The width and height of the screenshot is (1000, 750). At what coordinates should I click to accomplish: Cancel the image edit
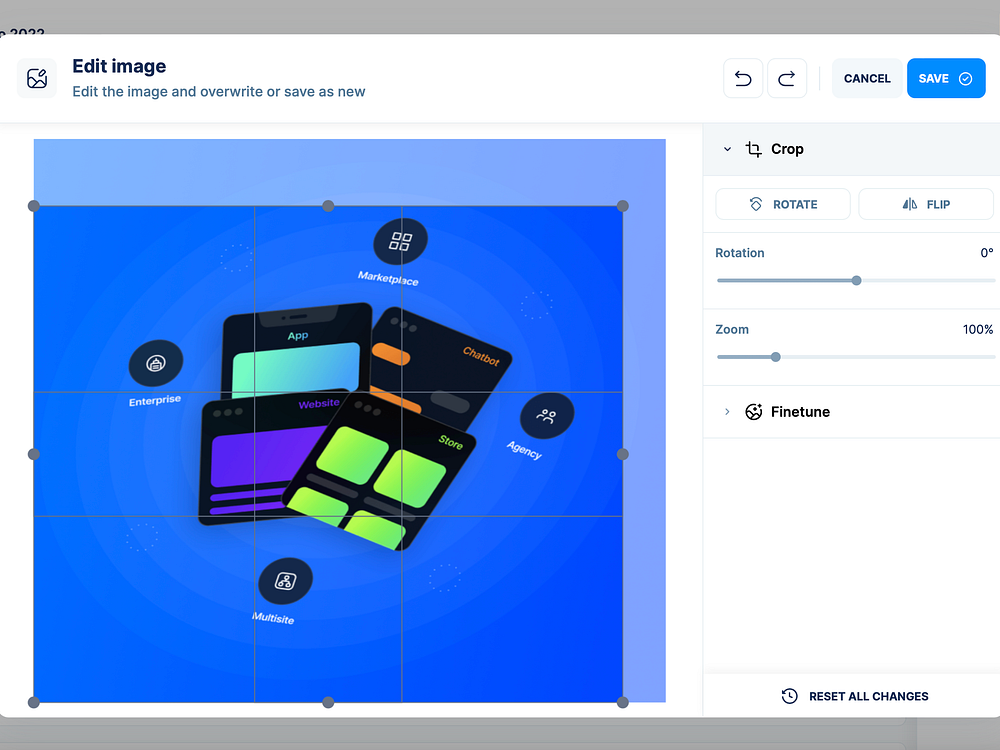pos(867,78)
